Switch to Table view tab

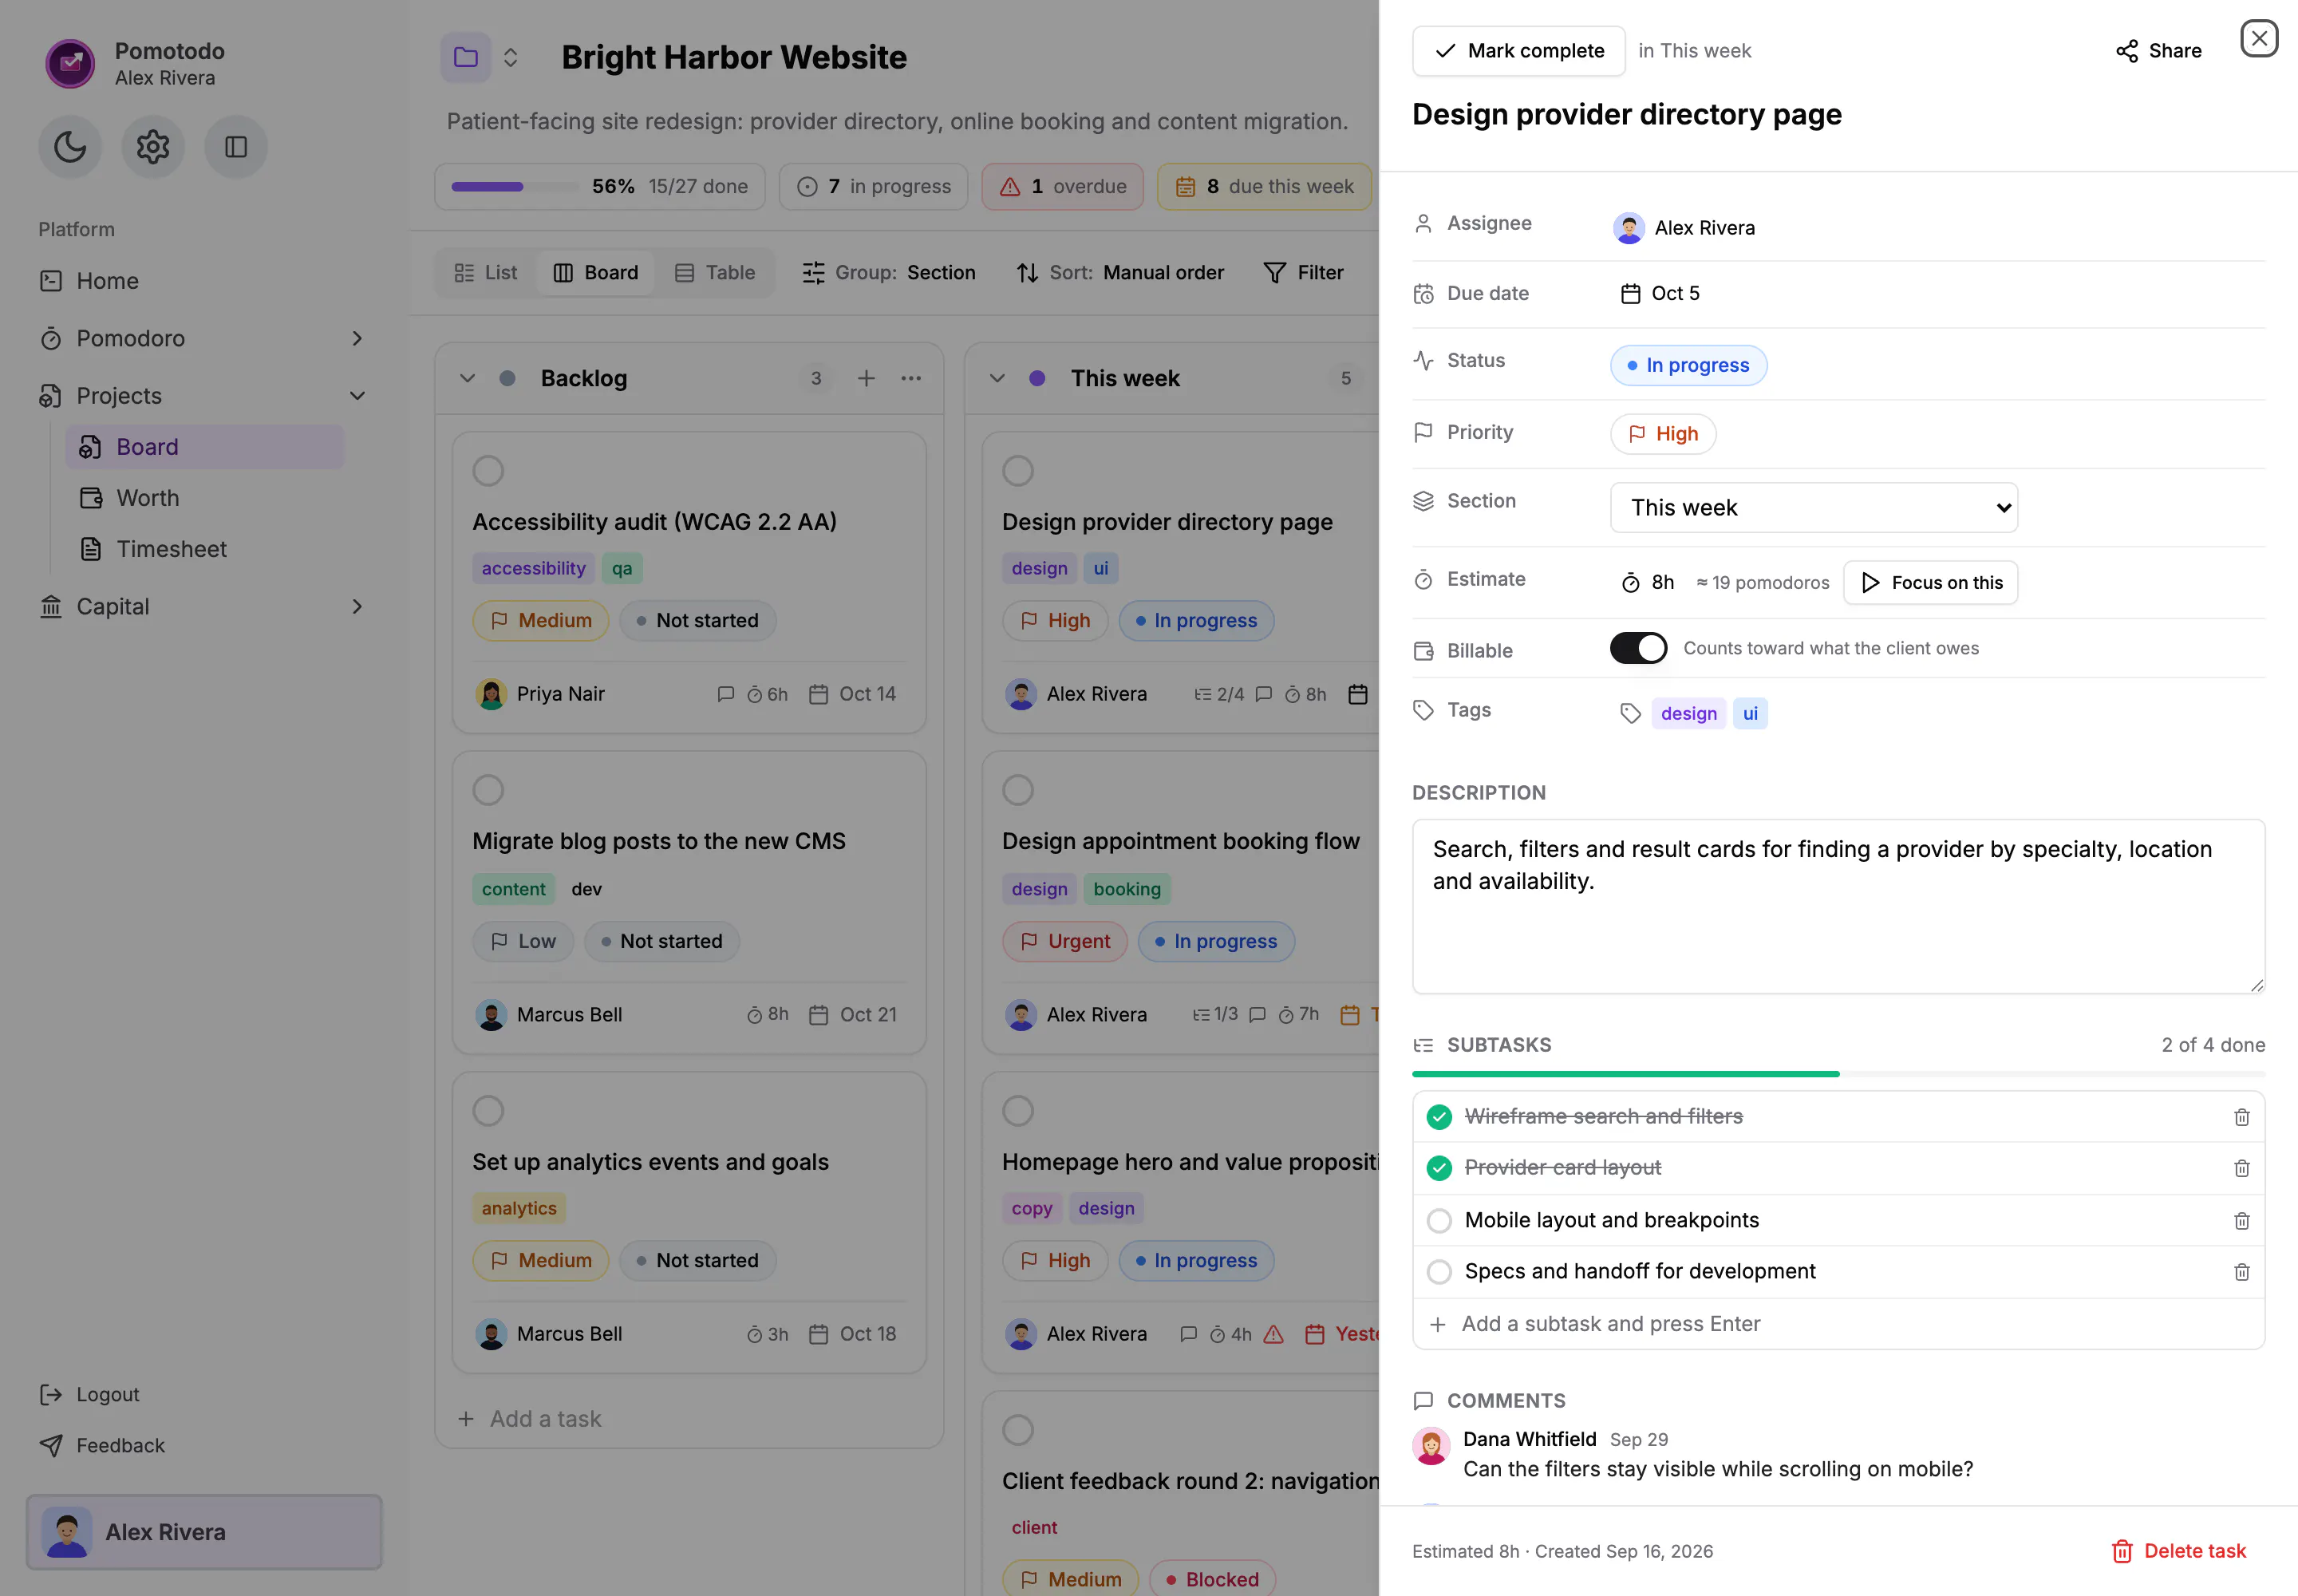click(x=715, y=273)
